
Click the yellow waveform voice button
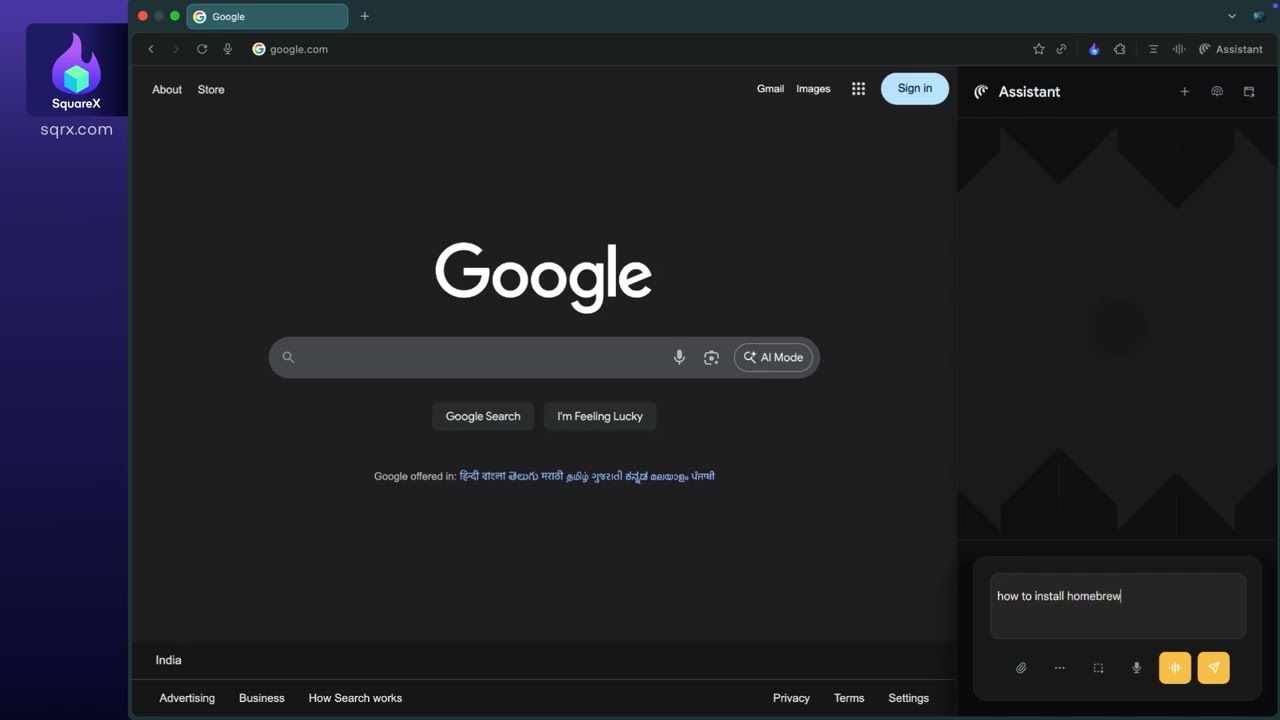1175,668
